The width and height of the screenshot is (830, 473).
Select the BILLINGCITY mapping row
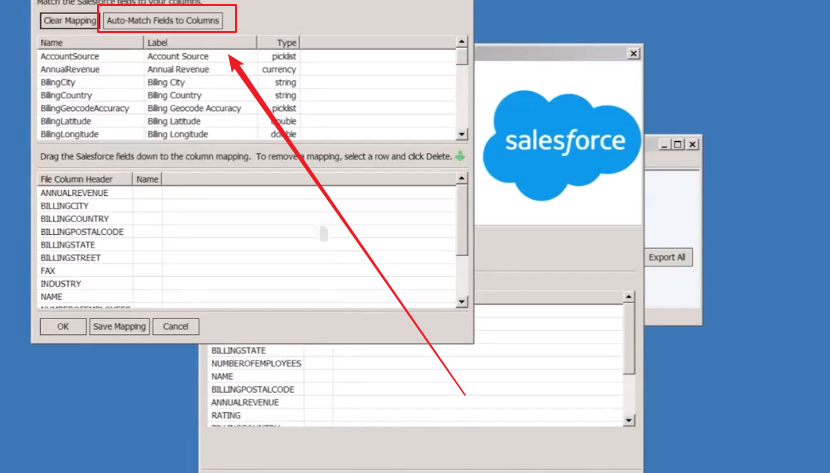click(247, 206)
